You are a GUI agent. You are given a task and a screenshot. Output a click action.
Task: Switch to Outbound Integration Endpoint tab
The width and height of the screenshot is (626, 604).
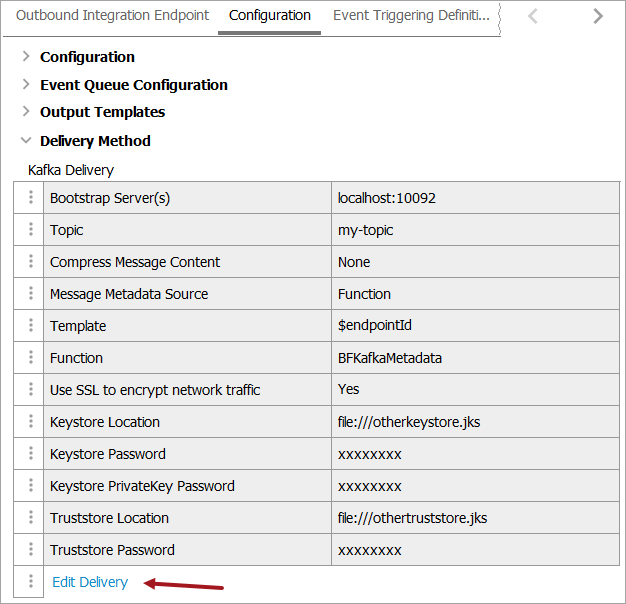112,16
